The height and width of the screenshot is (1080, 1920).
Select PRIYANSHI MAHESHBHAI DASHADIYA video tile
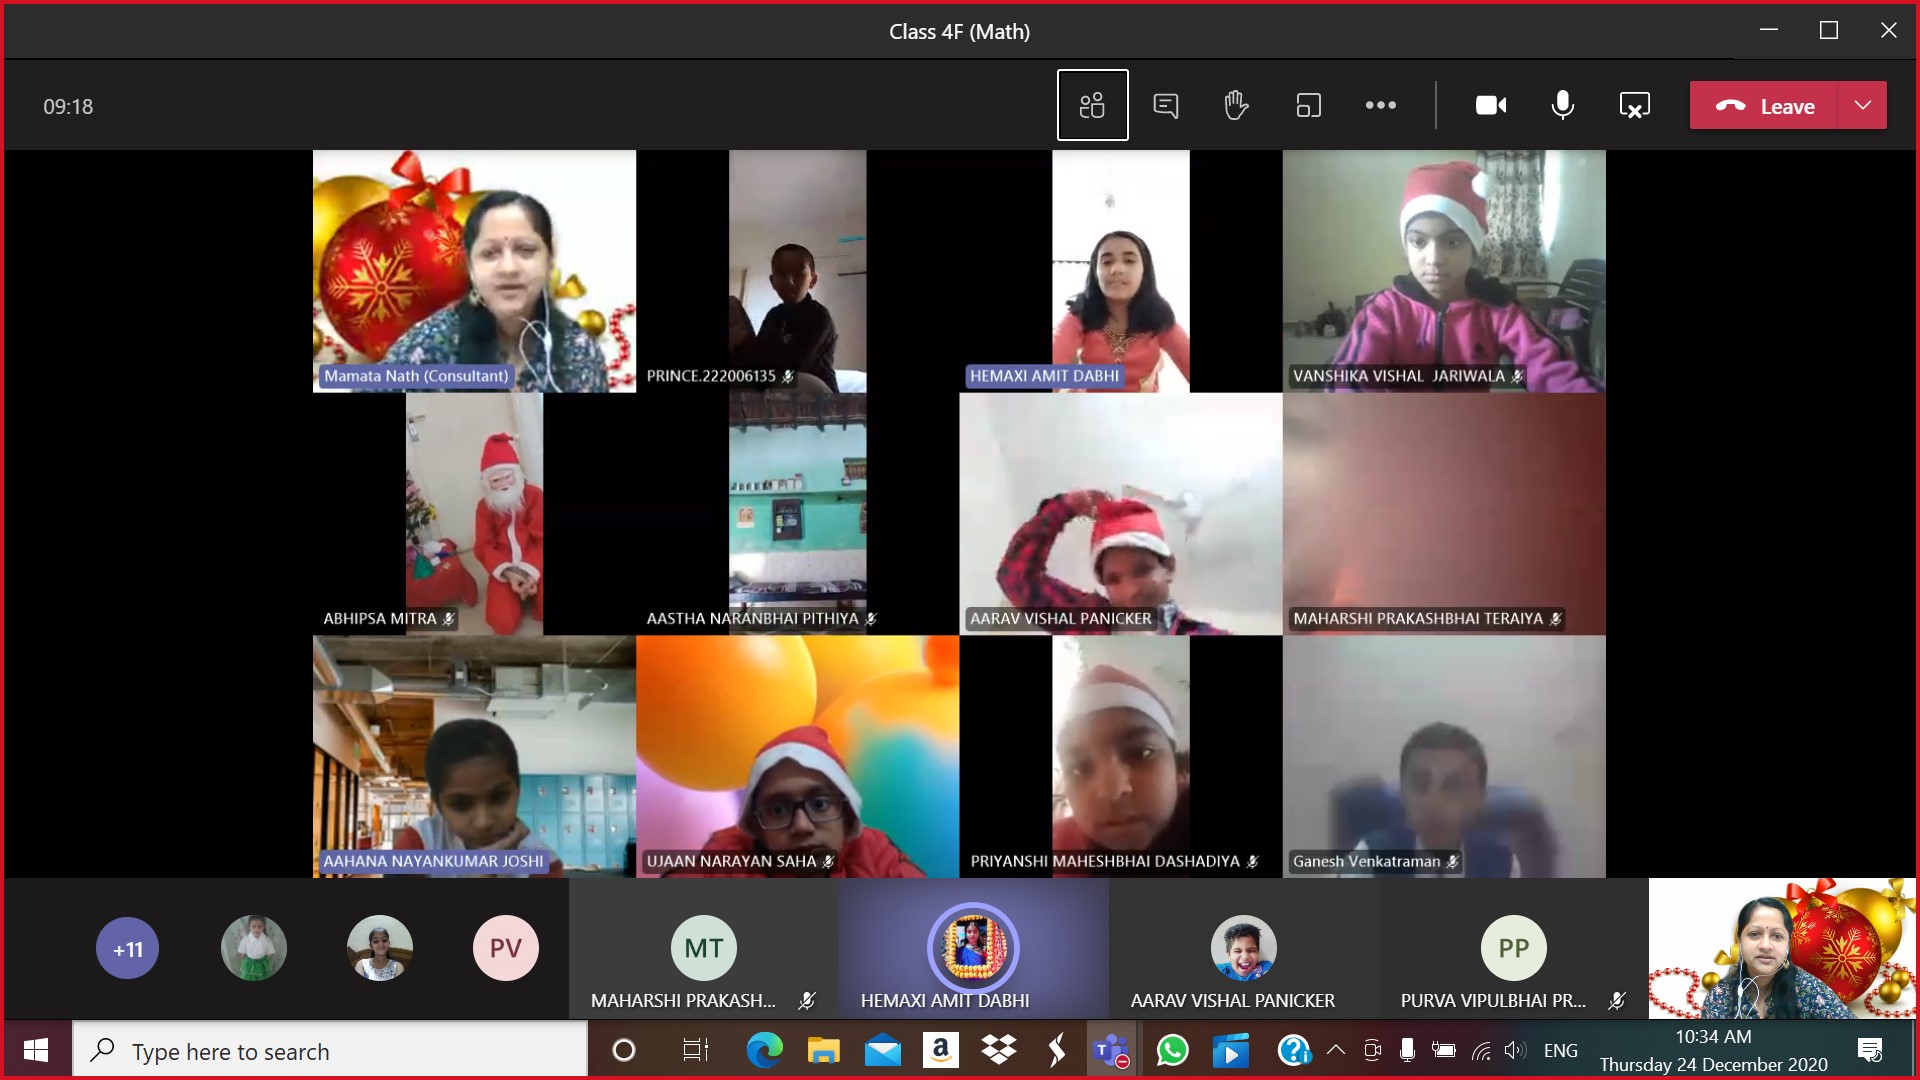(x=1120, y=757)
